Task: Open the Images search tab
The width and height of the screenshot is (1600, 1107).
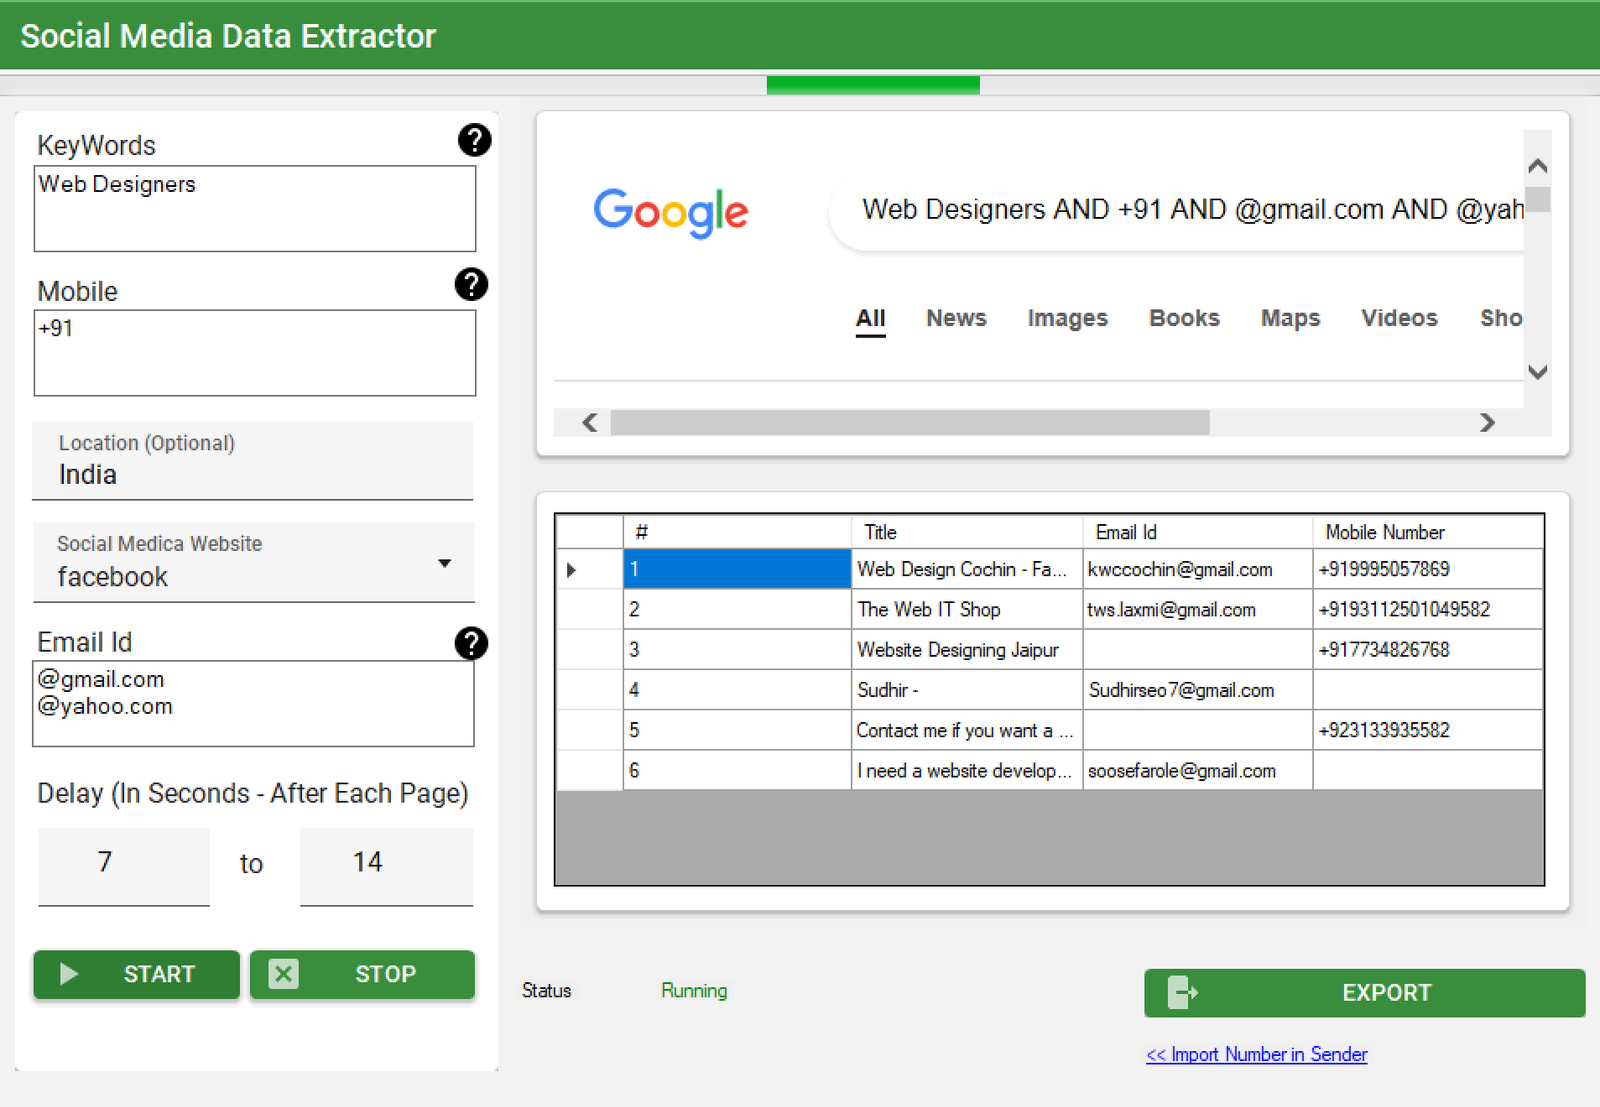Action: [1068, 318]
